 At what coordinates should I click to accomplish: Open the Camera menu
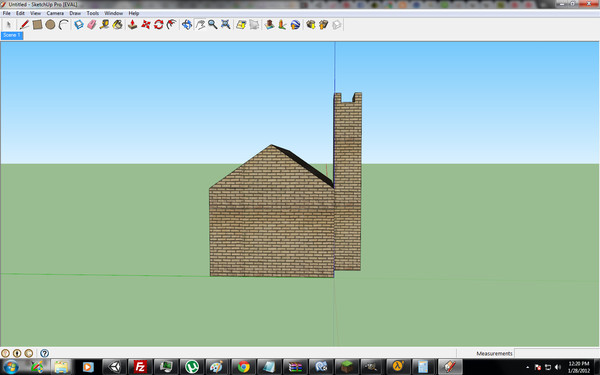pos(55,13)
